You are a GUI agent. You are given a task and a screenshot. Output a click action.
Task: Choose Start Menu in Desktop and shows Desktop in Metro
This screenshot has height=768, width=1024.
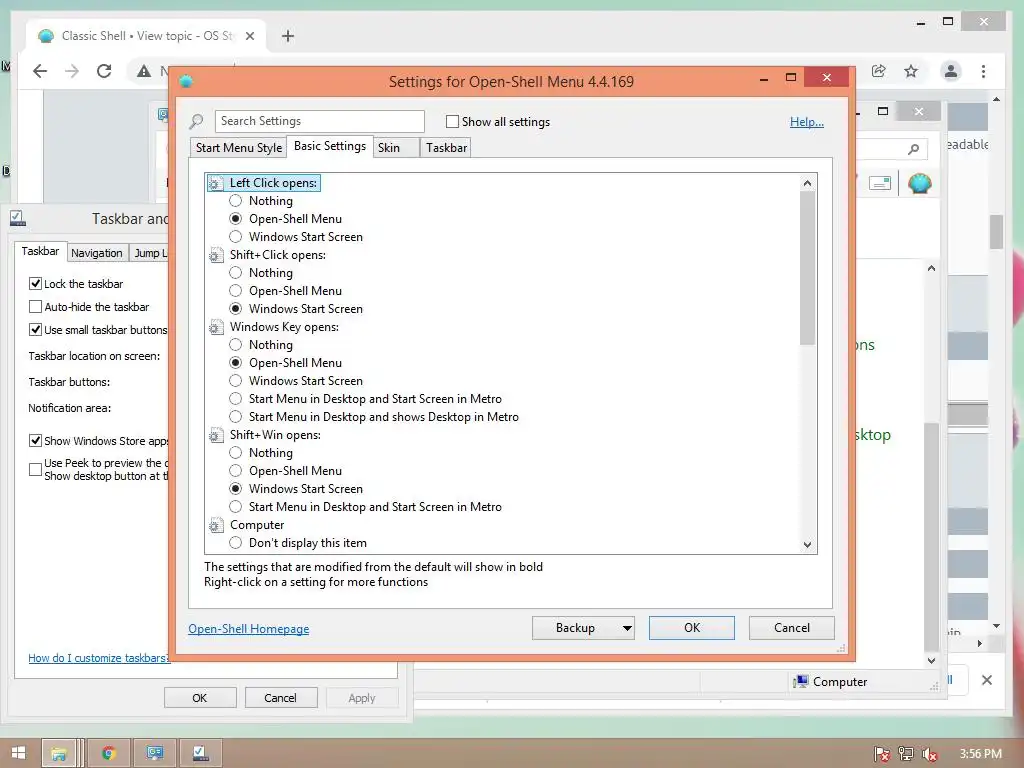pyautogui.click(x=236, y=417)
